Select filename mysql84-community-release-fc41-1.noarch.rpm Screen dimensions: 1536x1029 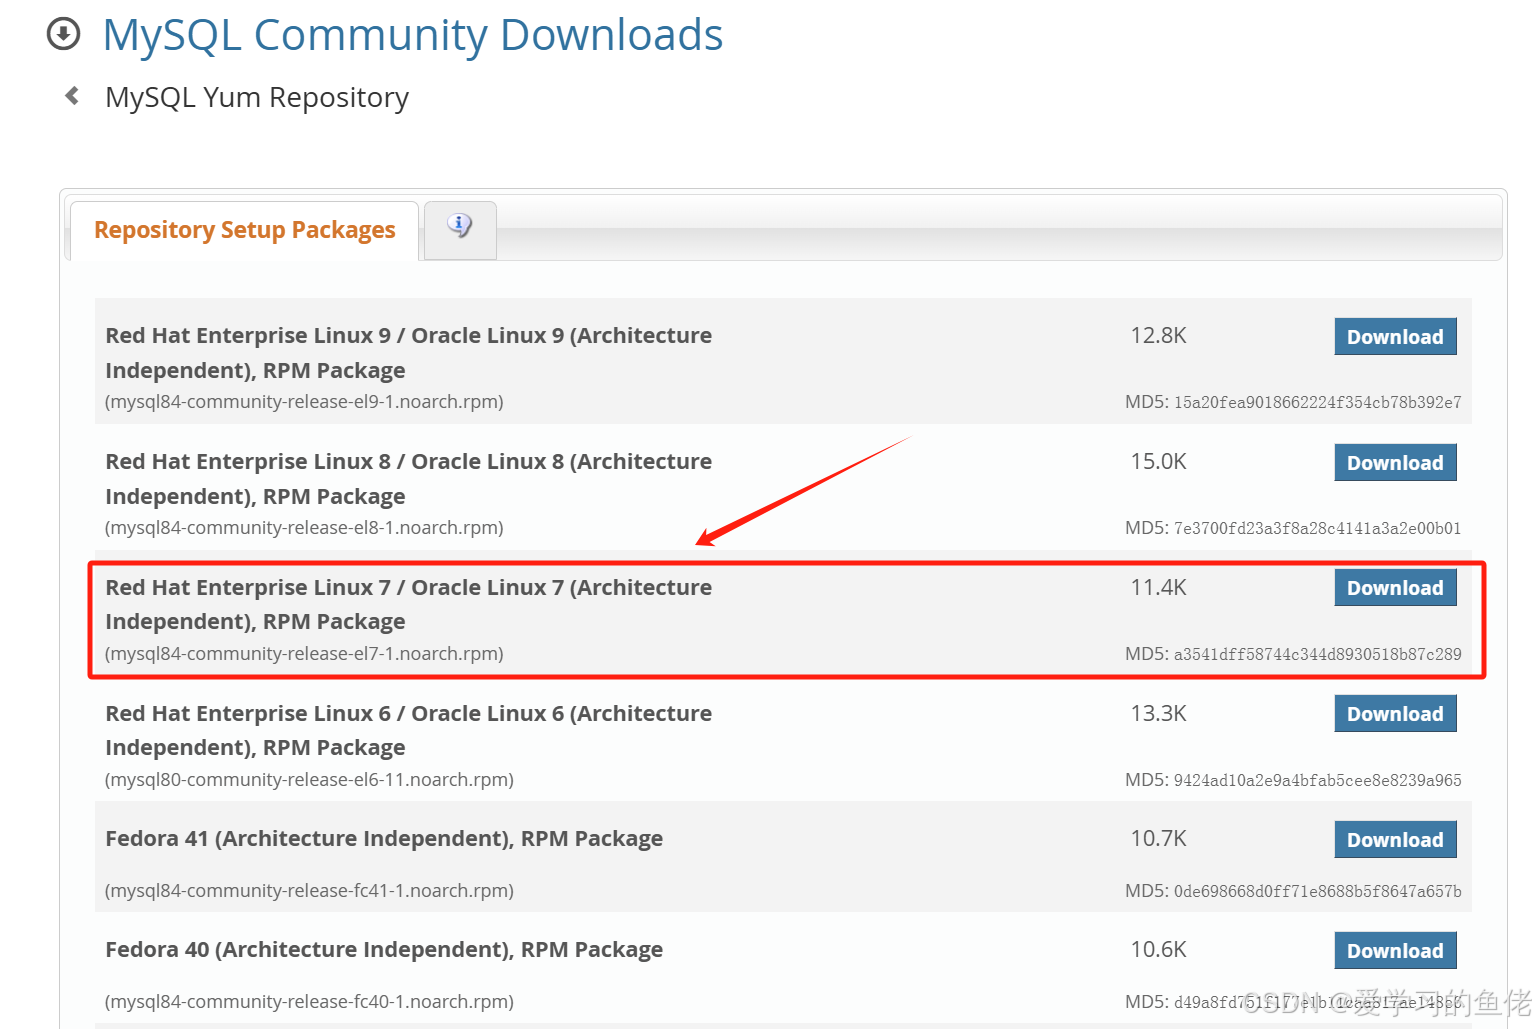(x=309, y=891)
